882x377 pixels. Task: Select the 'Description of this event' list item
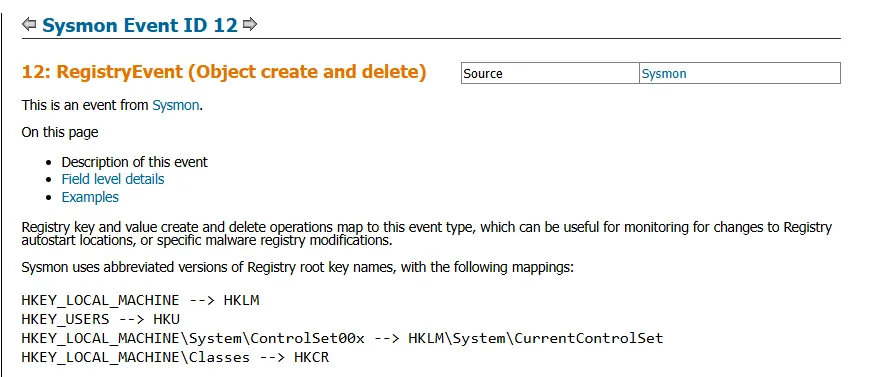[134, 162]
